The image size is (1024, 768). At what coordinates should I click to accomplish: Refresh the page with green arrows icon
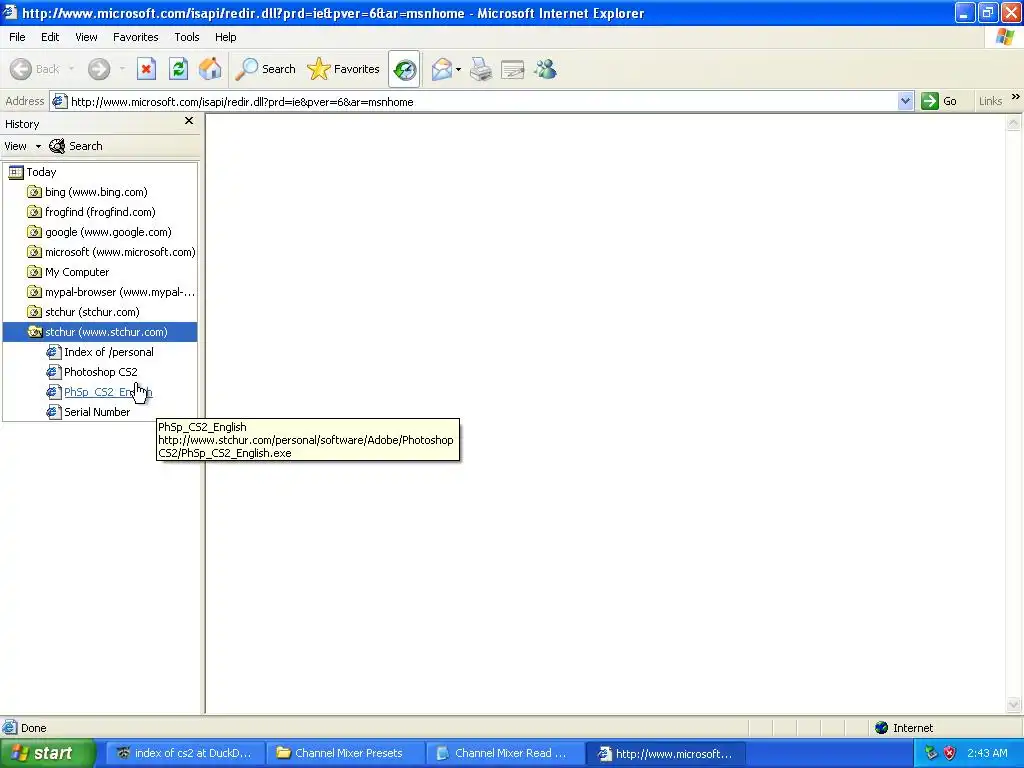pyautogui.click(x=178, y=69)
